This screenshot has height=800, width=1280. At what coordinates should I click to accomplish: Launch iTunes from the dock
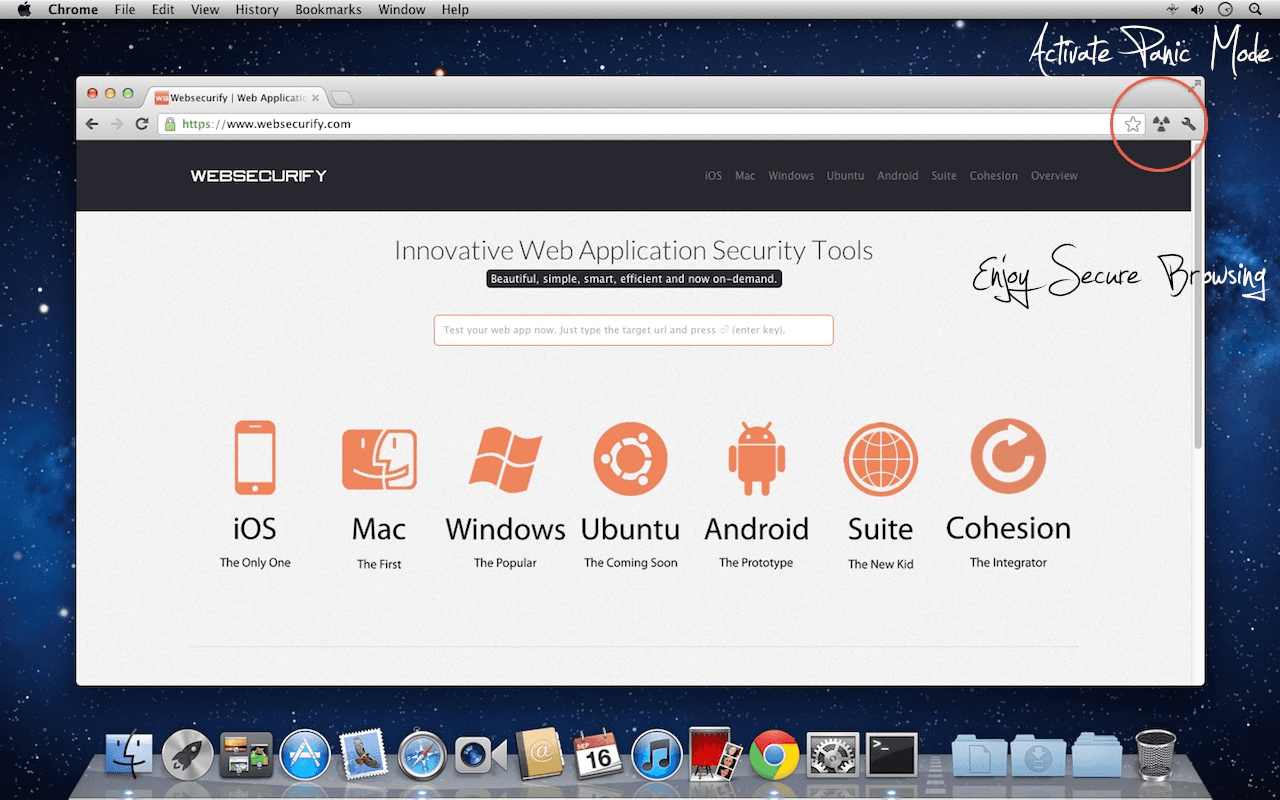(x=657, y=755)
